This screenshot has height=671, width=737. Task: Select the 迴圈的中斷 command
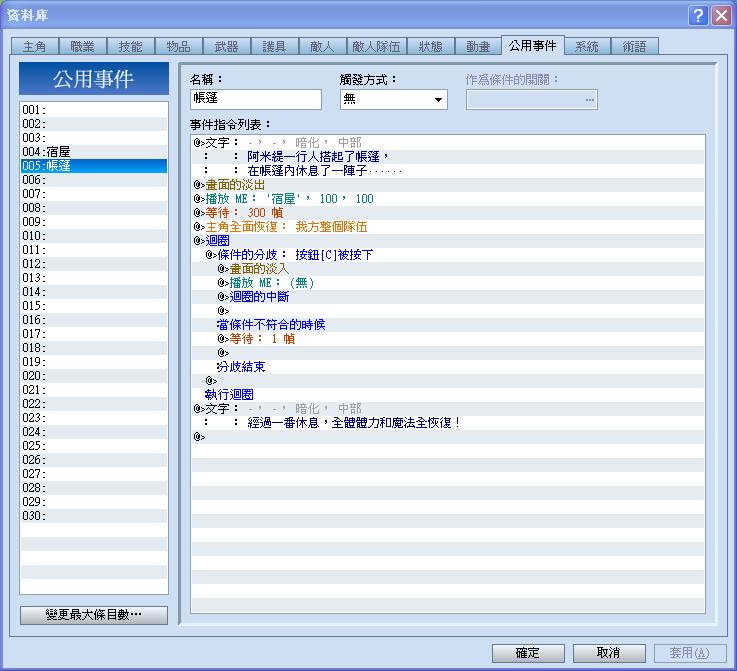tap(448, 297)
